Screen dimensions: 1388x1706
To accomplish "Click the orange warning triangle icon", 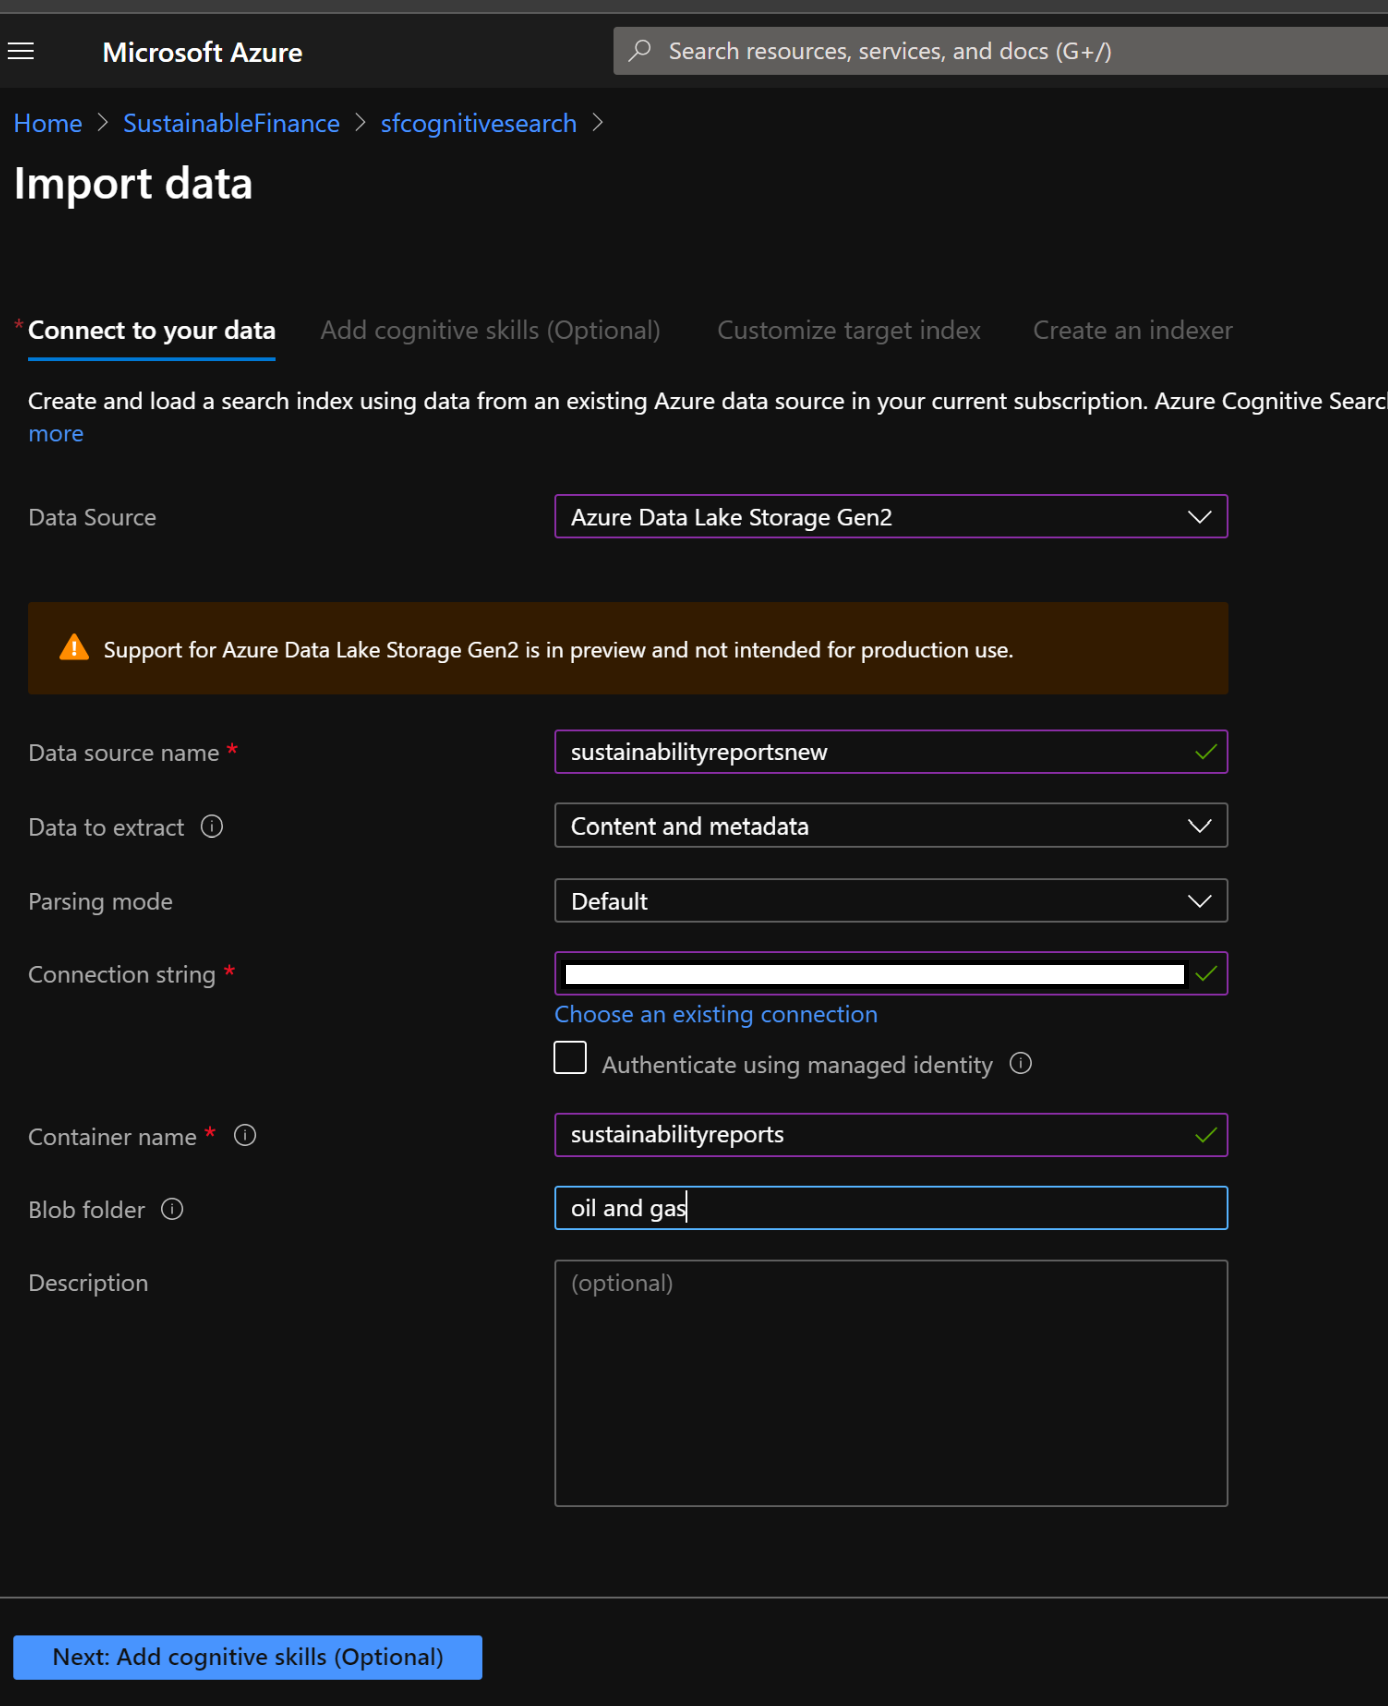I will point(74,648).
